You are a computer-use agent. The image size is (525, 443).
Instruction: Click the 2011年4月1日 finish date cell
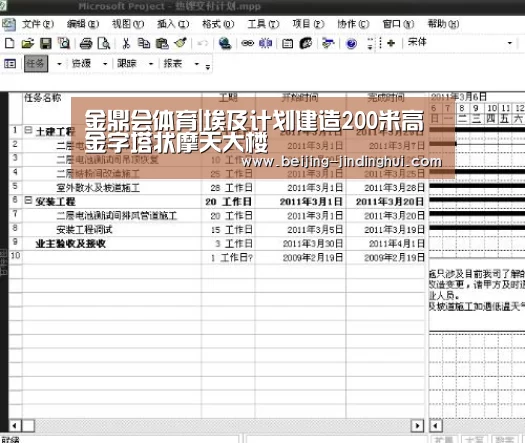pyautogui.click(x=386, y=243)
